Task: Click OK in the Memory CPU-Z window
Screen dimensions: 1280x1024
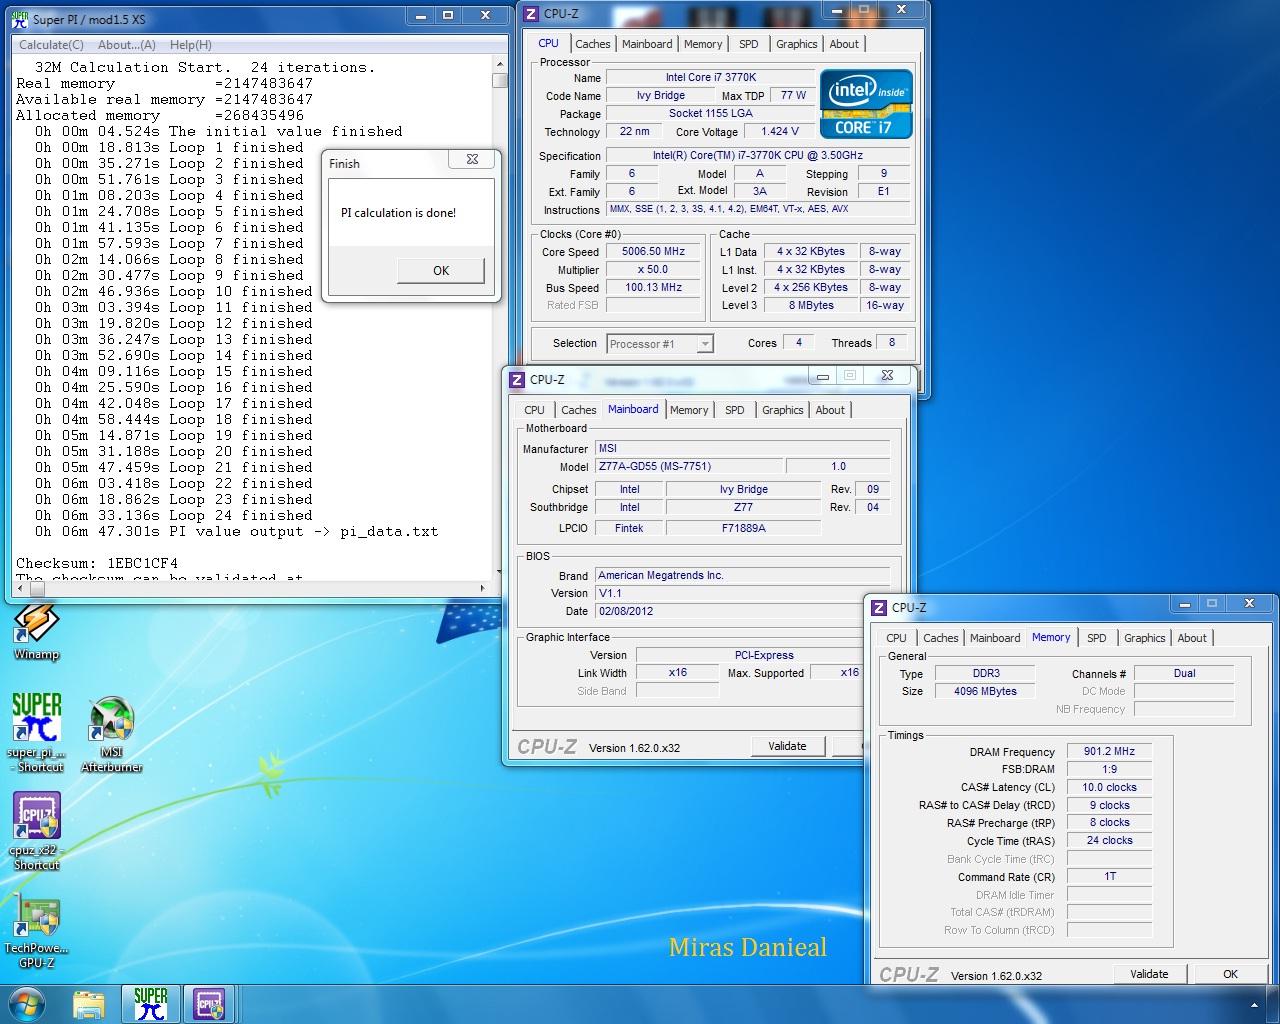Action: click(x=1230, y=974)
